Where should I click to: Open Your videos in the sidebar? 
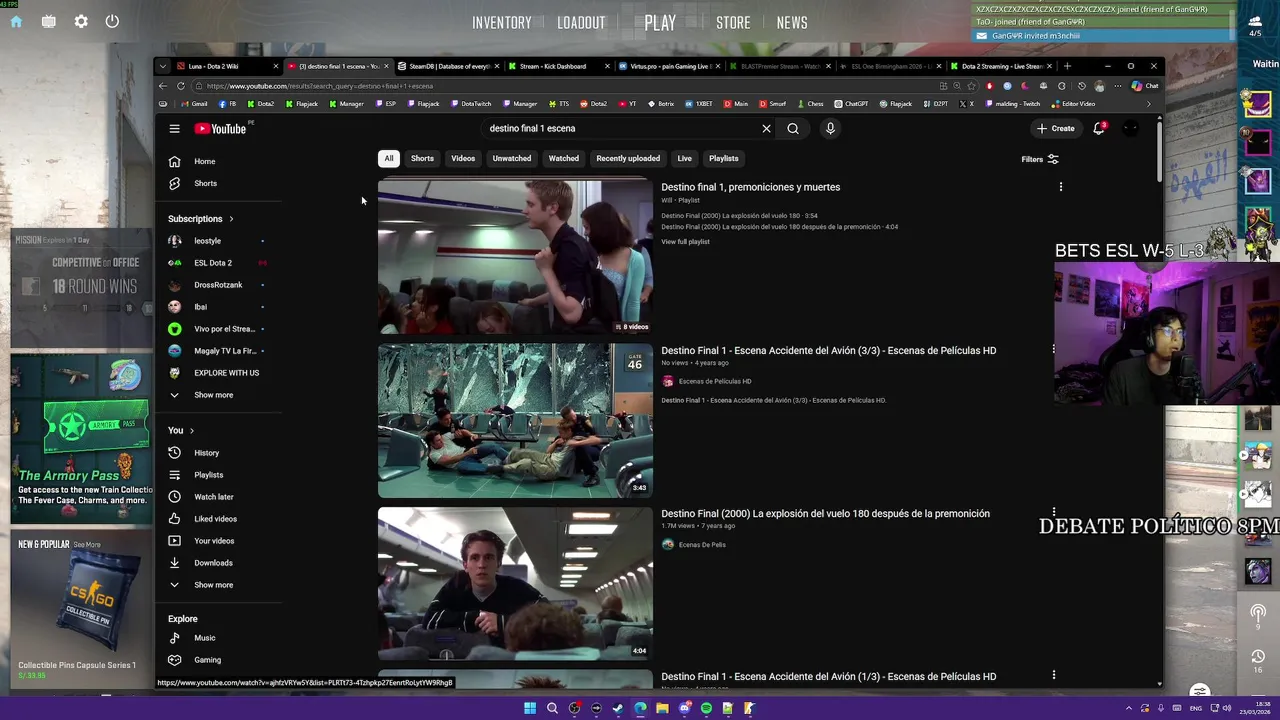point(215,541)
